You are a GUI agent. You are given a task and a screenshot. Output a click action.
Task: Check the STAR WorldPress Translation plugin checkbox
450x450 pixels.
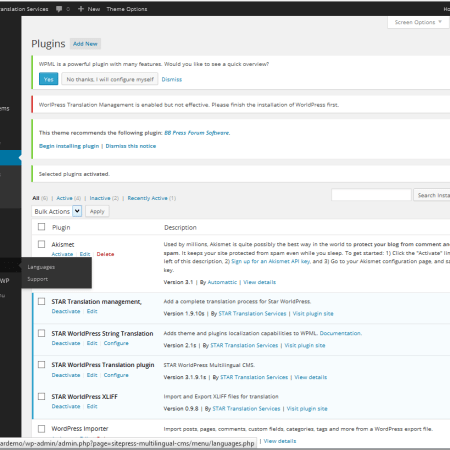tap(41, 365)
